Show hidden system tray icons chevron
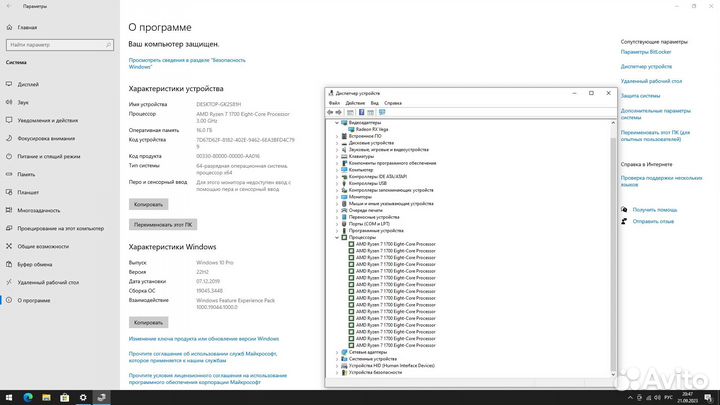720x405 pixels. (x=630, y=398)
